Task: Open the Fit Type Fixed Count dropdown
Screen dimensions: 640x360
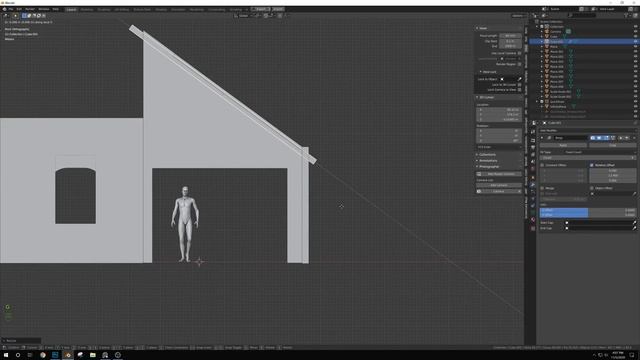Action: coord(599,152)
